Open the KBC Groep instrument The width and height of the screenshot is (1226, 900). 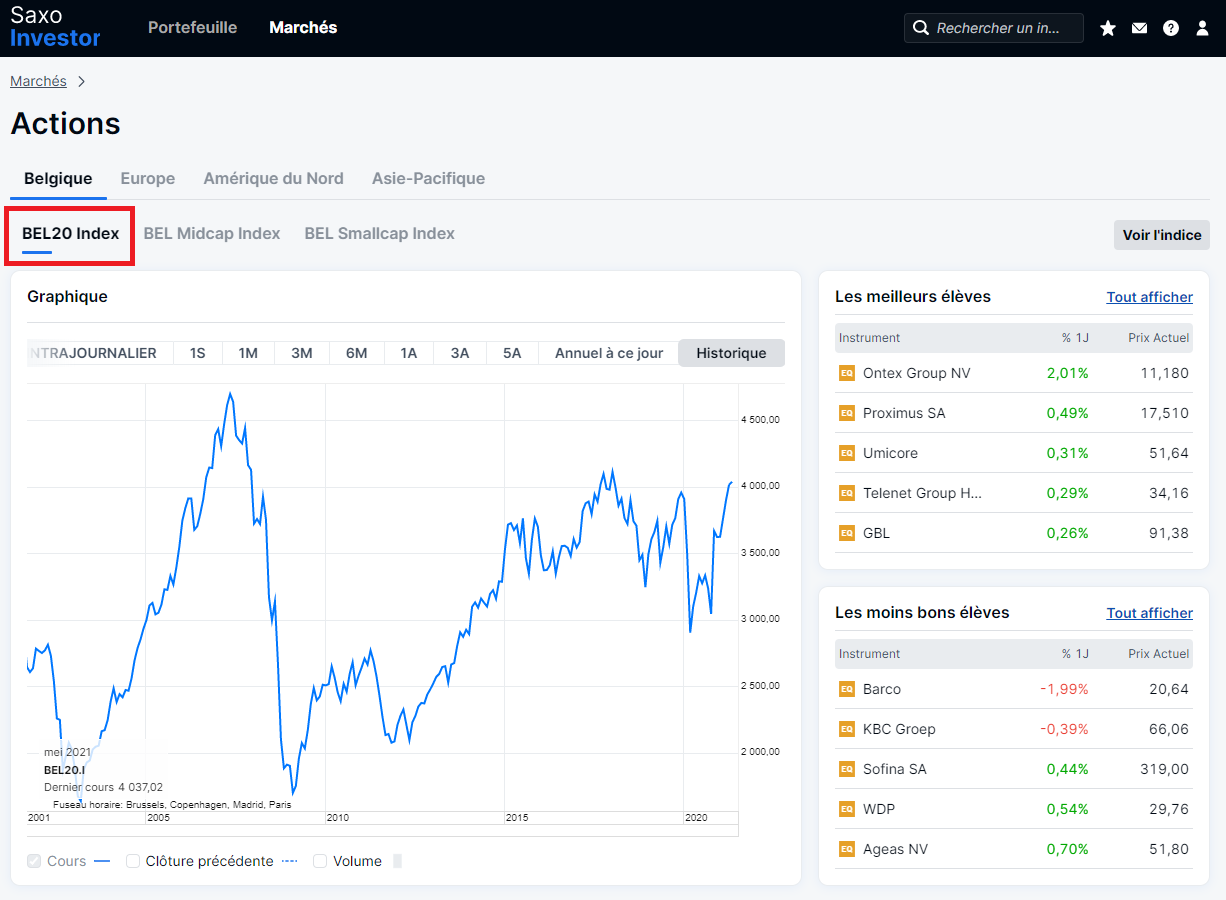899,729
